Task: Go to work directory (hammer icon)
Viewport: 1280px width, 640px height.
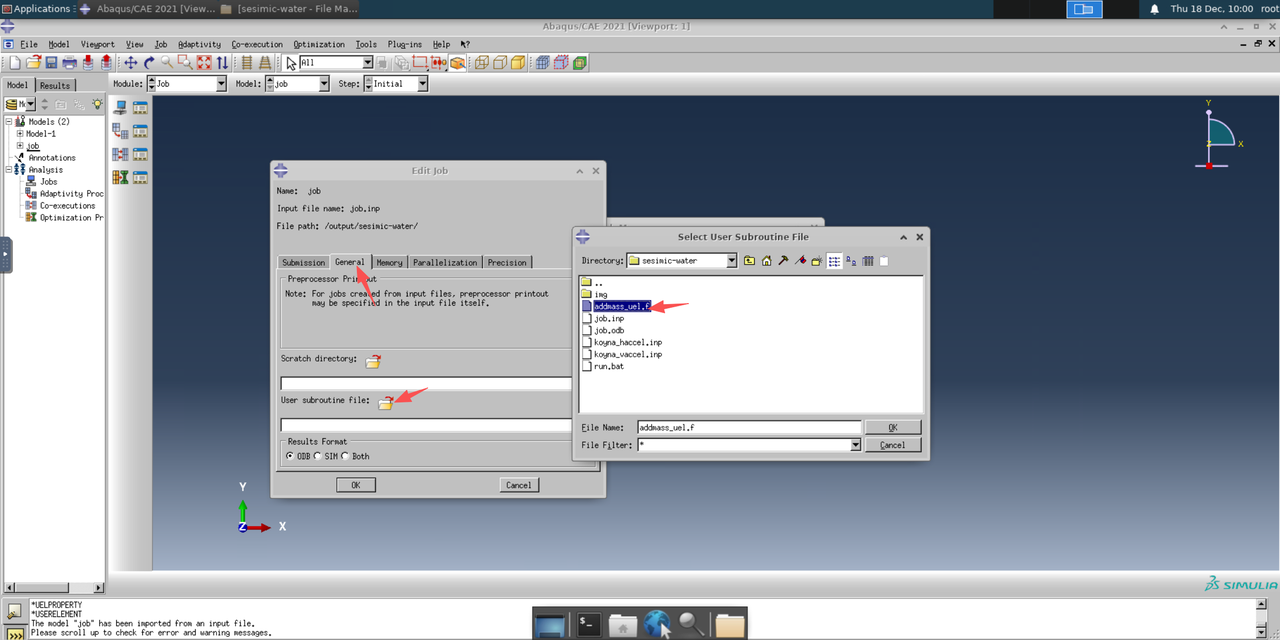Action: [x=783, y=261]
